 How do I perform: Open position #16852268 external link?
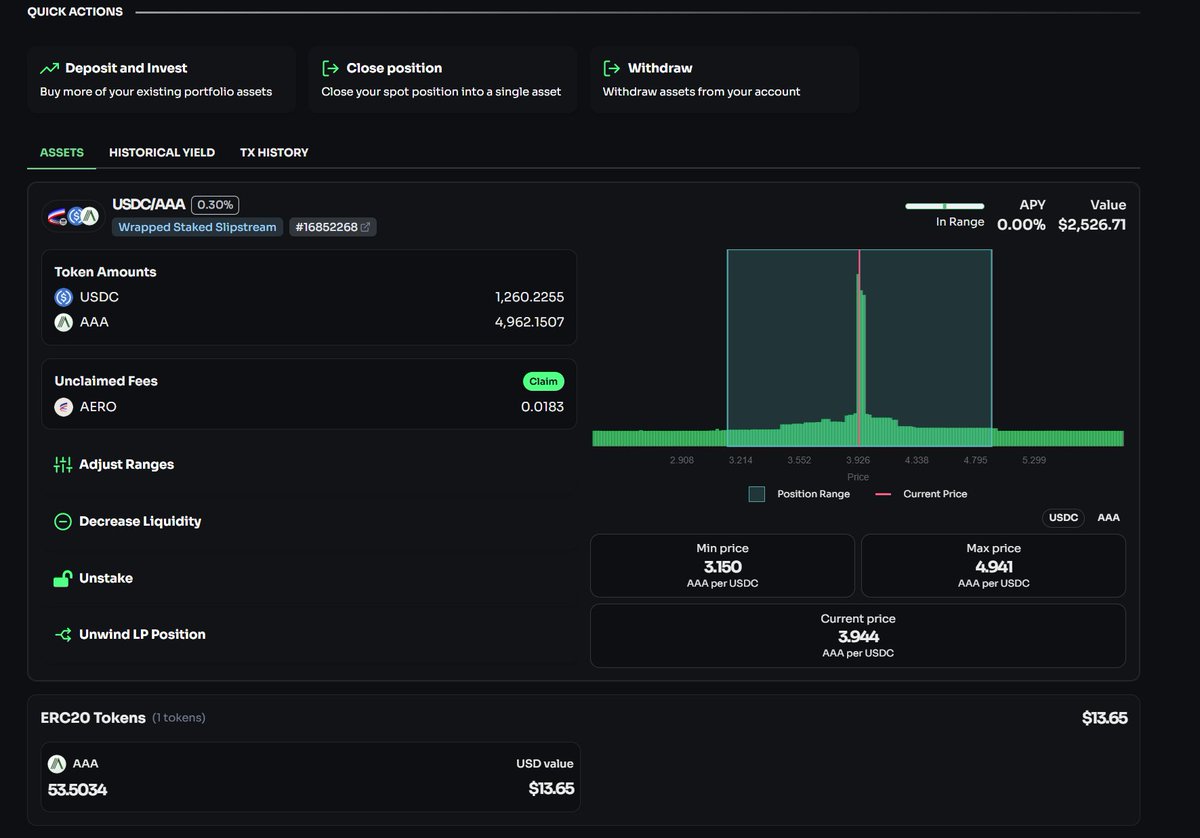coord(333,227)
